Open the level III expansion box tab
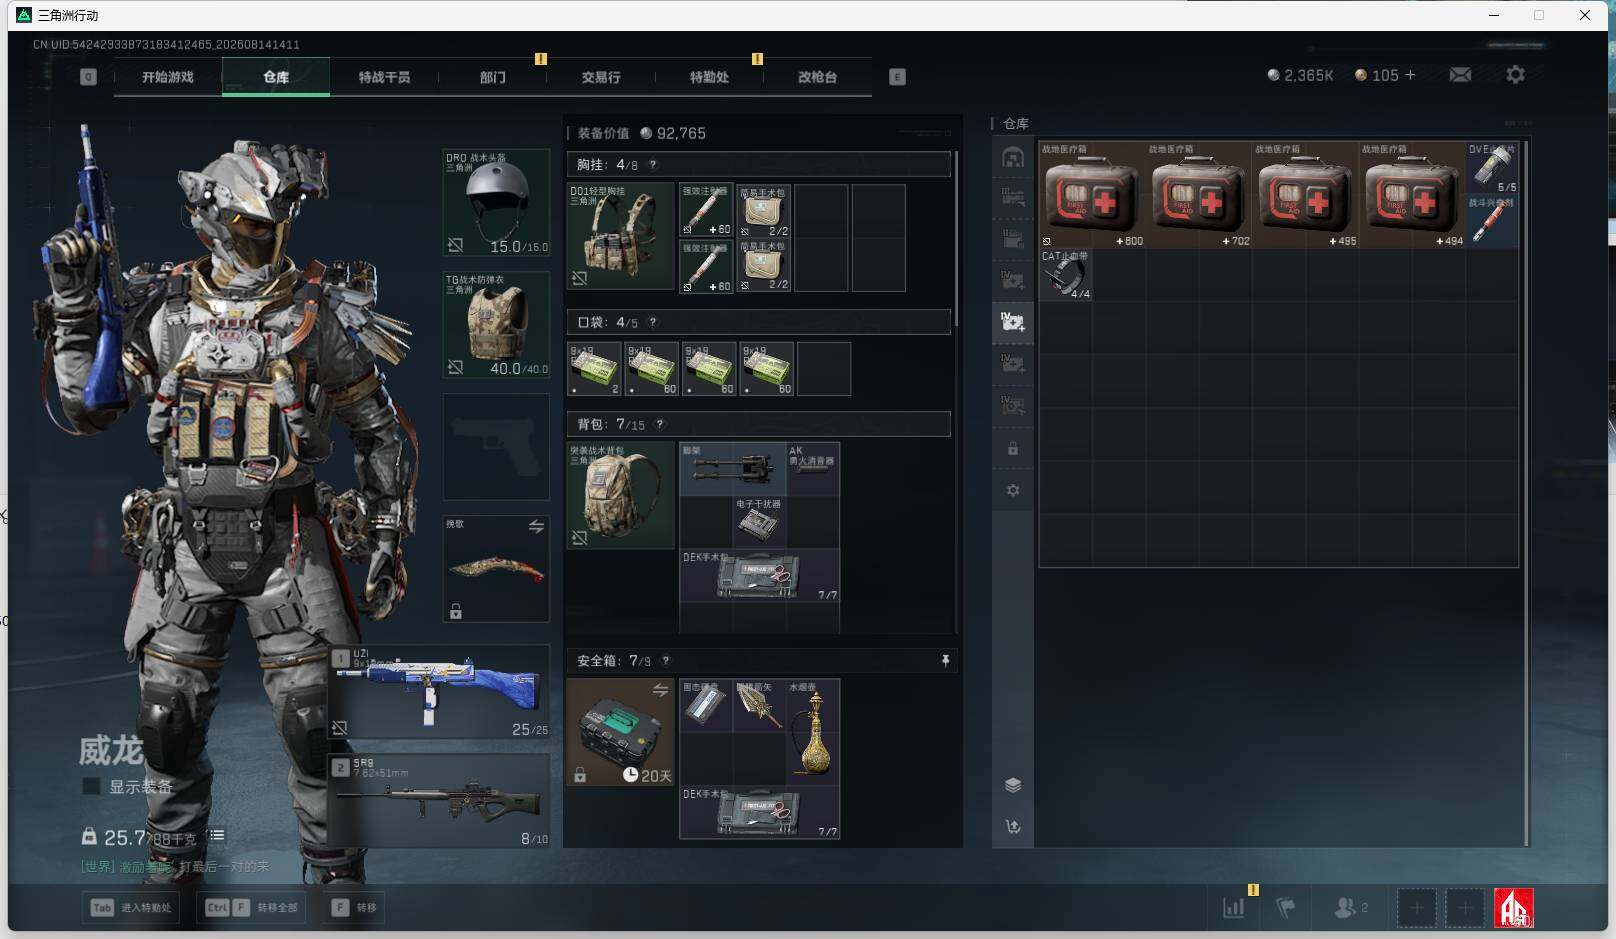The image size is (1616, 939). point(1013,198)
